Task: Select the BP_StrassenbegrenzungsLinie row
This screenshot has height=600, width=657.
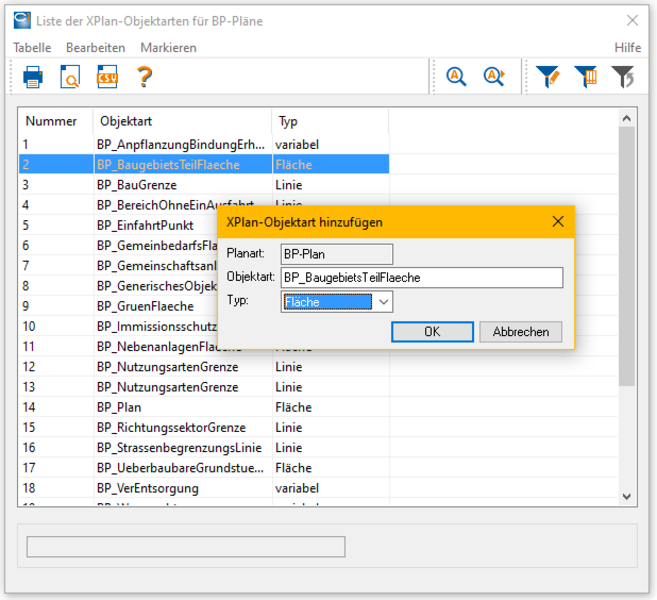Action: [204, 447]
